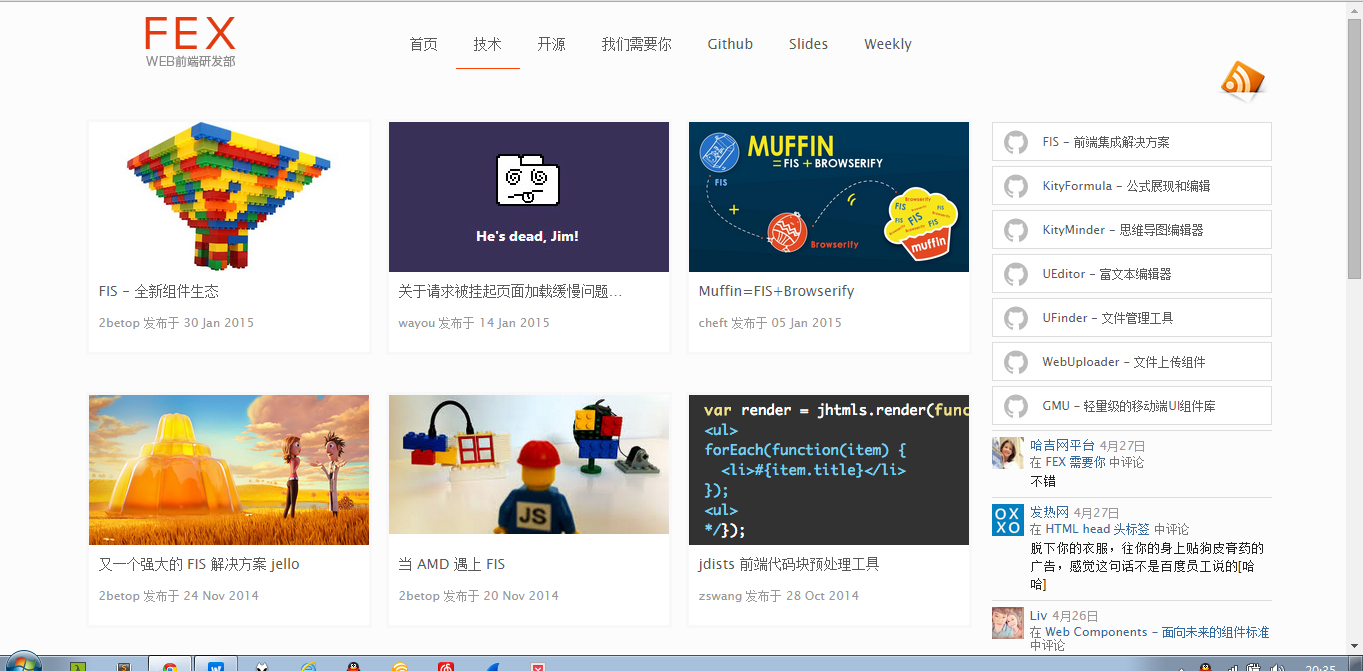Open the orange RSS feed icon
This screenshot has width=1363, height=671.
(1243, 81)
